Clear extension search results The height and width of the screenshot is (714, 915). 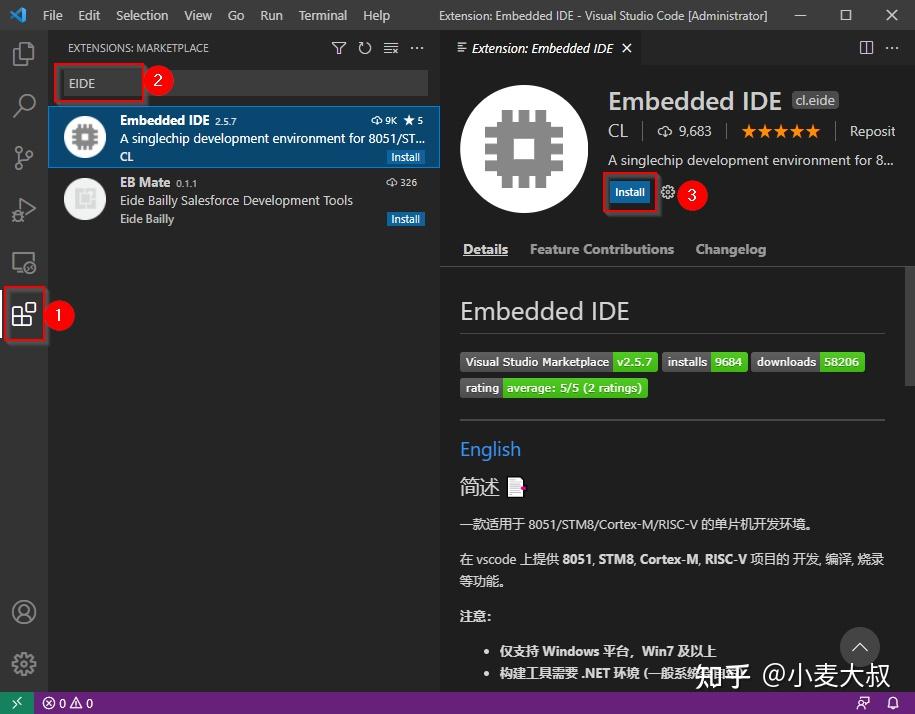391,47
